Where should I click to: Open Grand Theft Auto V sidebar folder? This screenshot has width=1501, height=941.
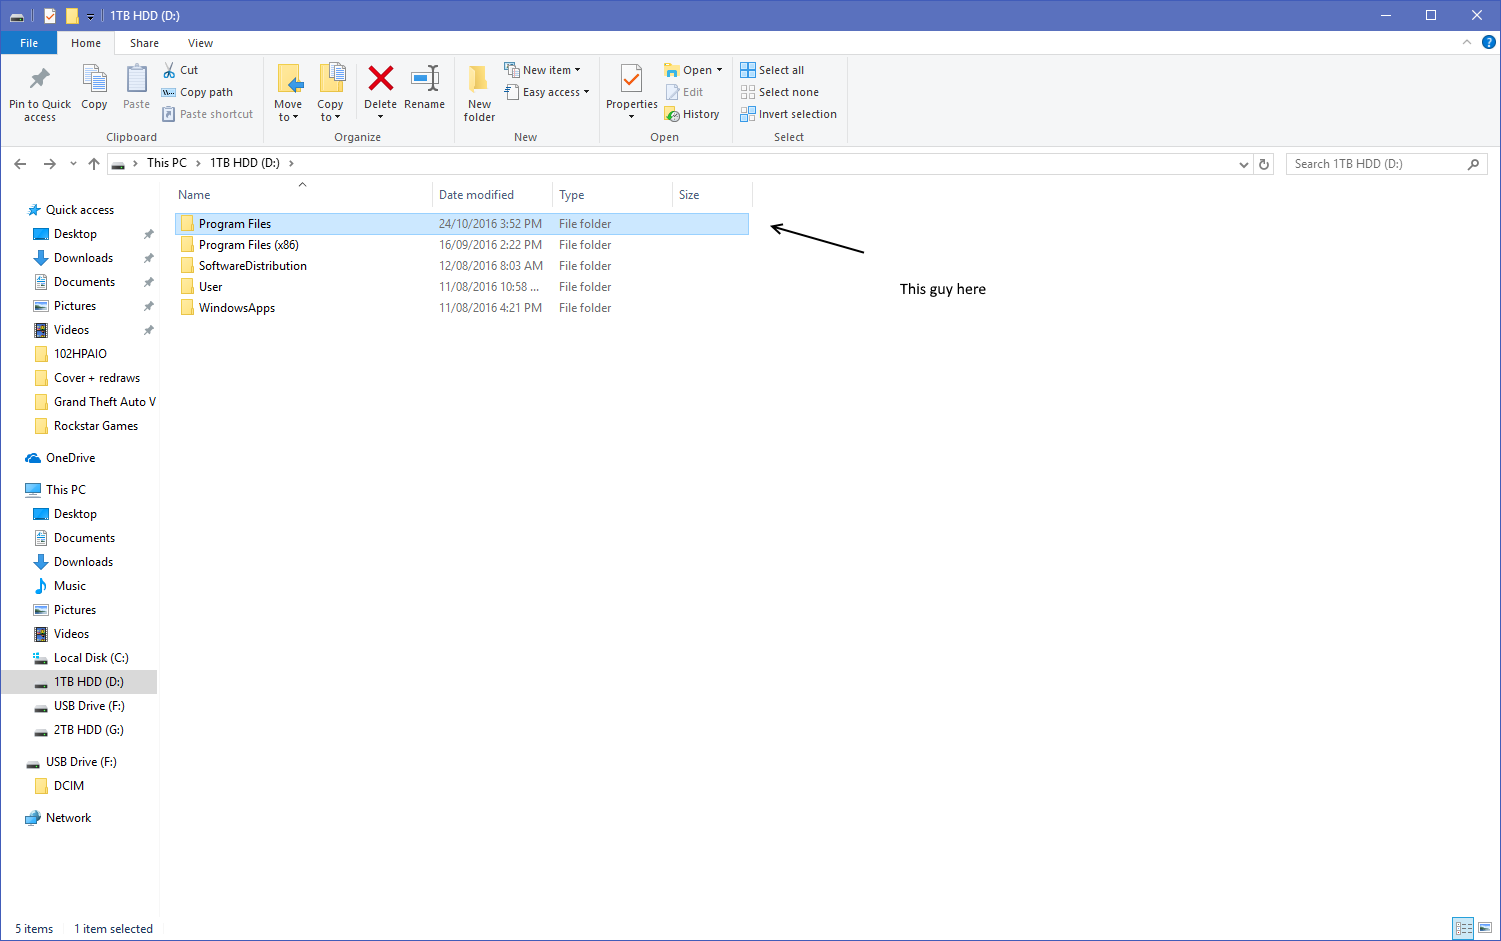95,402
